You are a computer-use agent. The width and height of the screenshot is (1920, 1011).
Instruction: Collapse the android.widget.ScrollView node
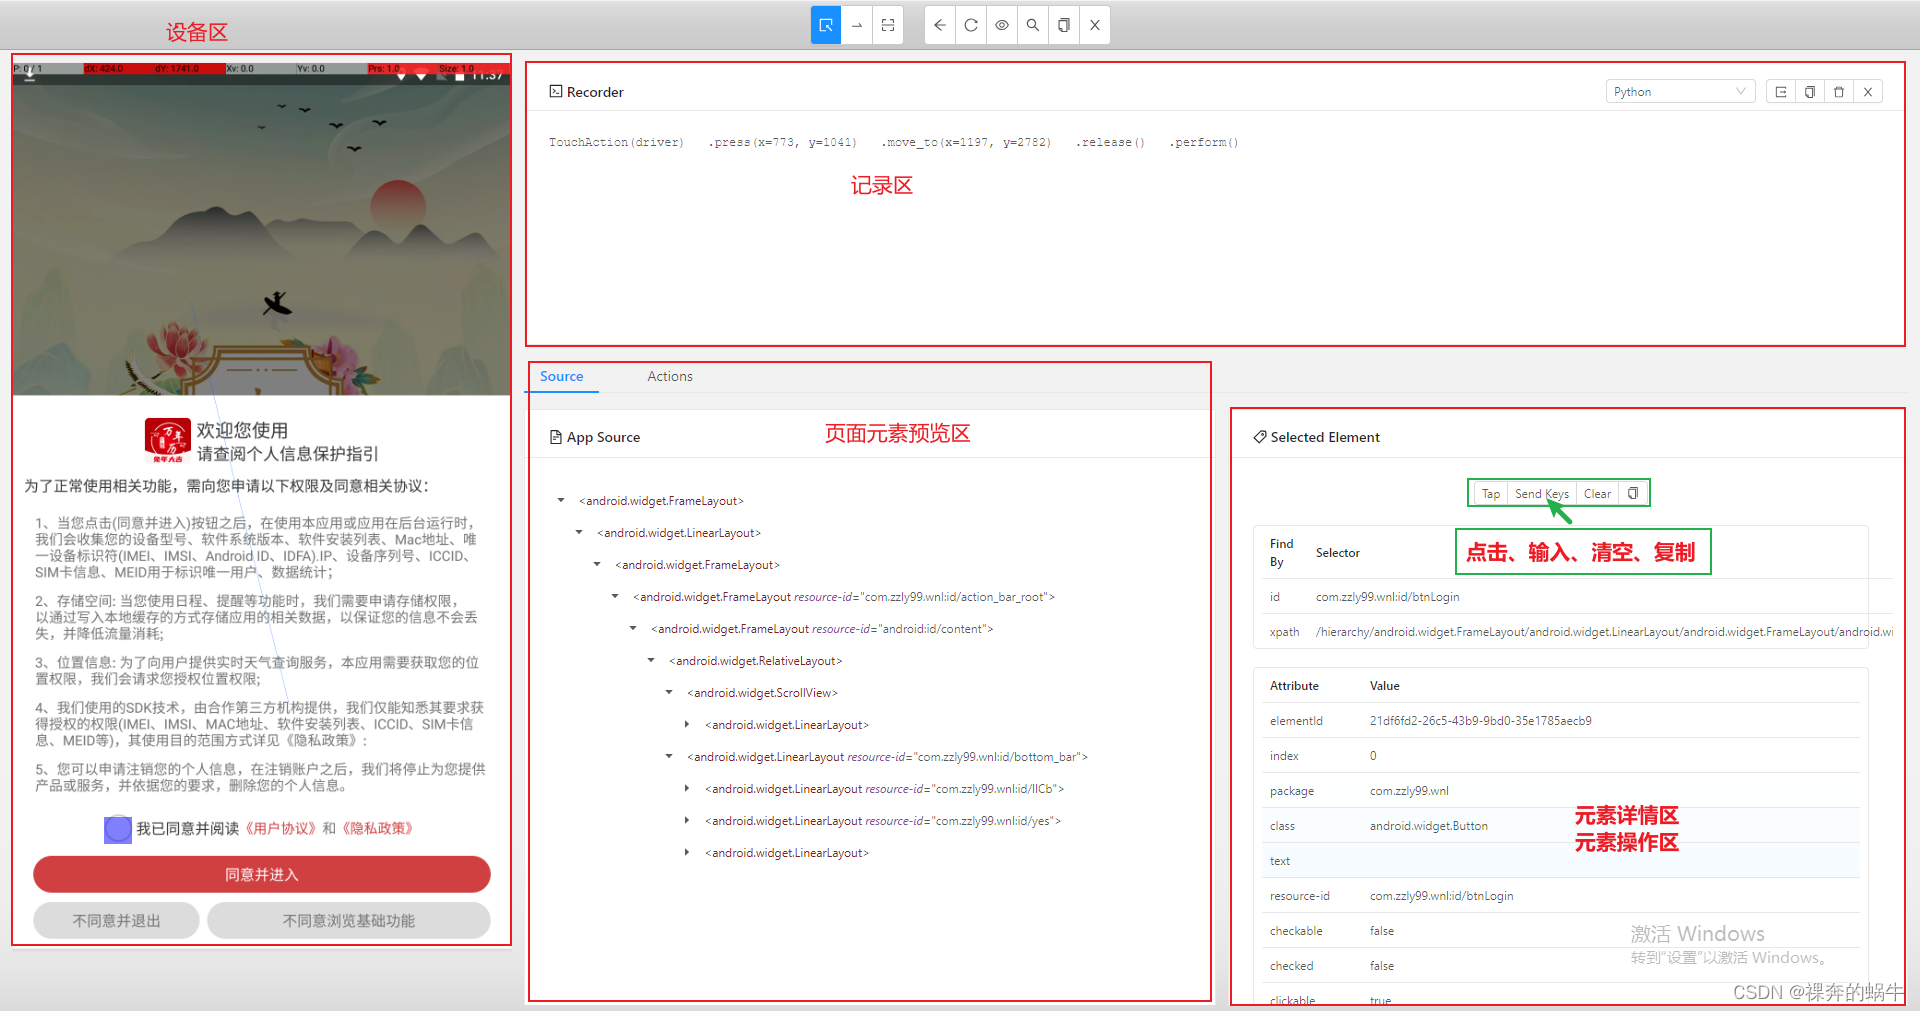tap(669, 692)
